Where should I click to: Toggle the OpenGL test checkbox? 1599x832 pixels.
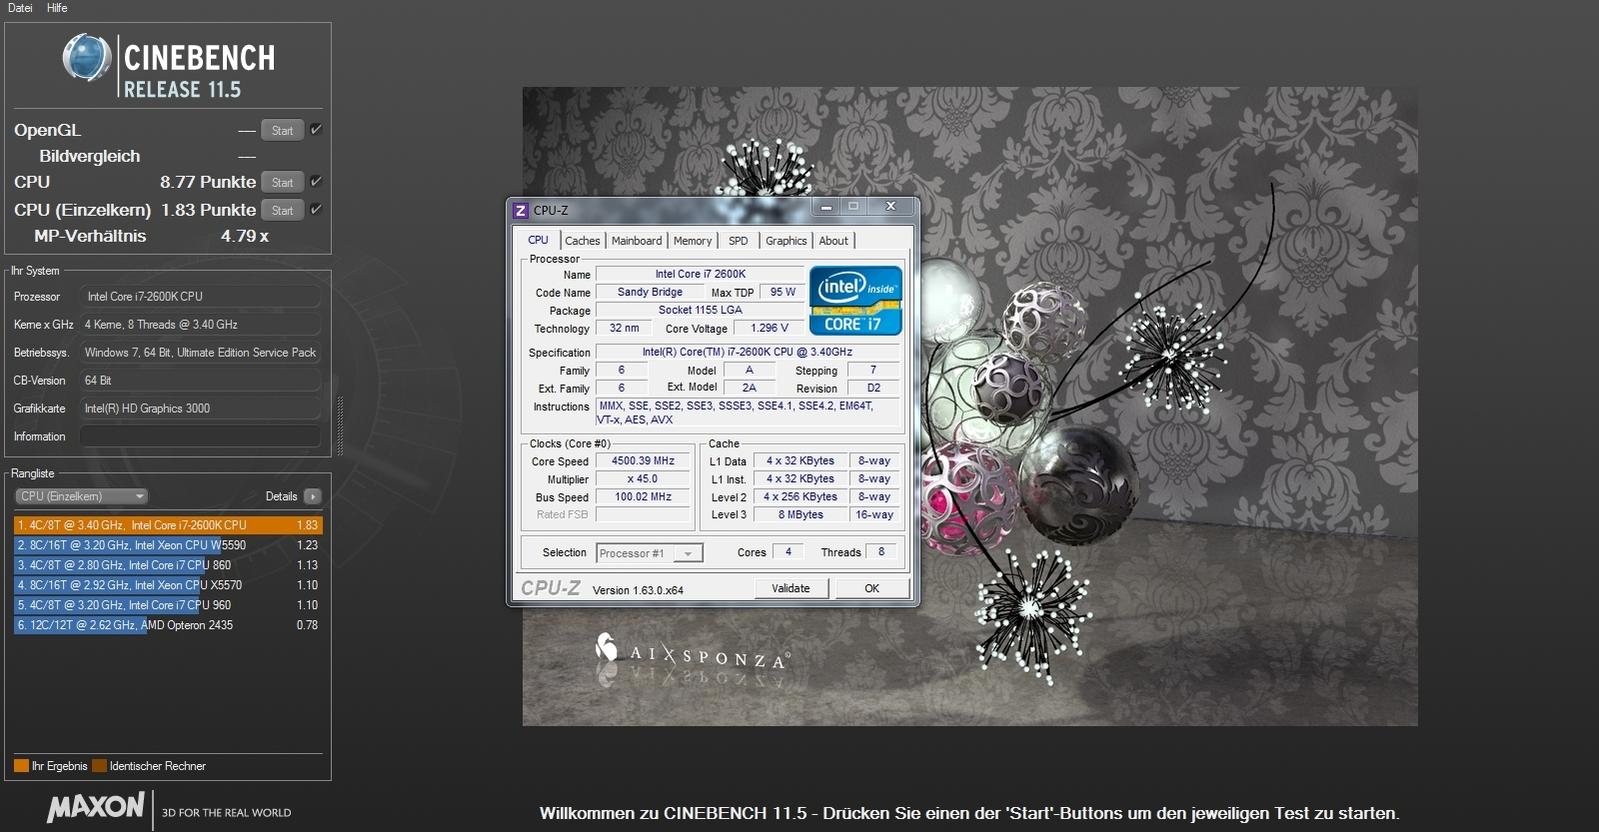(316, 129)
